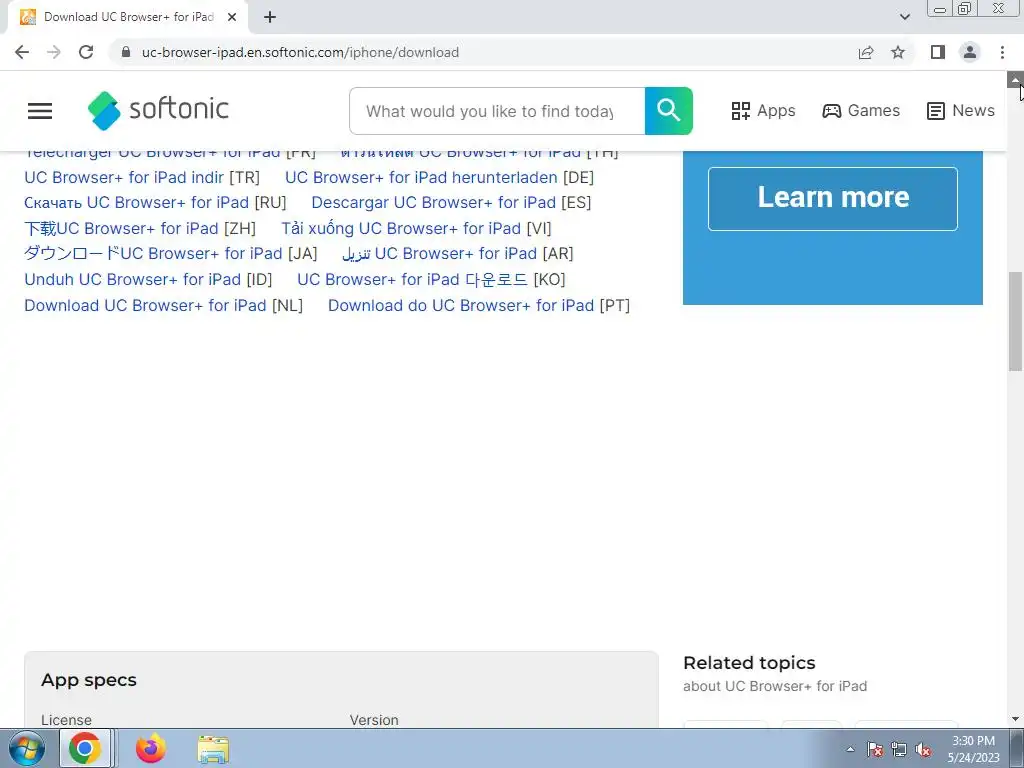The height and width of the screenshot is (768, 1024).
Task: Click the License label
Action: (66, 720)
